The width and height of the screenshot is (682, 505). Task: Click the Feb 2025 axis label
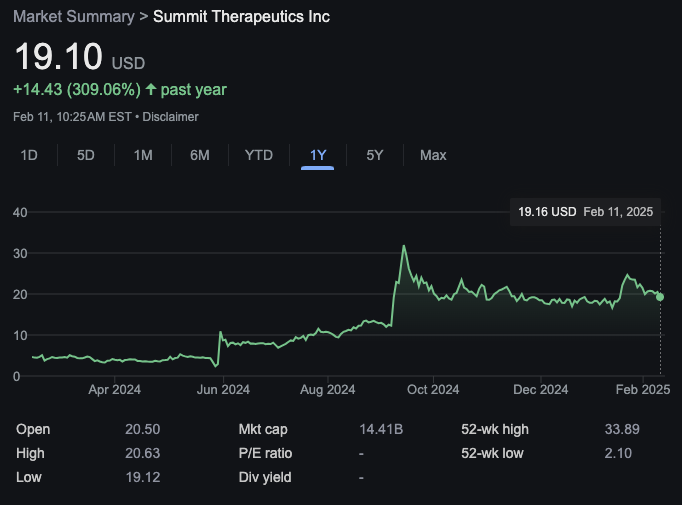[x=643, y=390]
